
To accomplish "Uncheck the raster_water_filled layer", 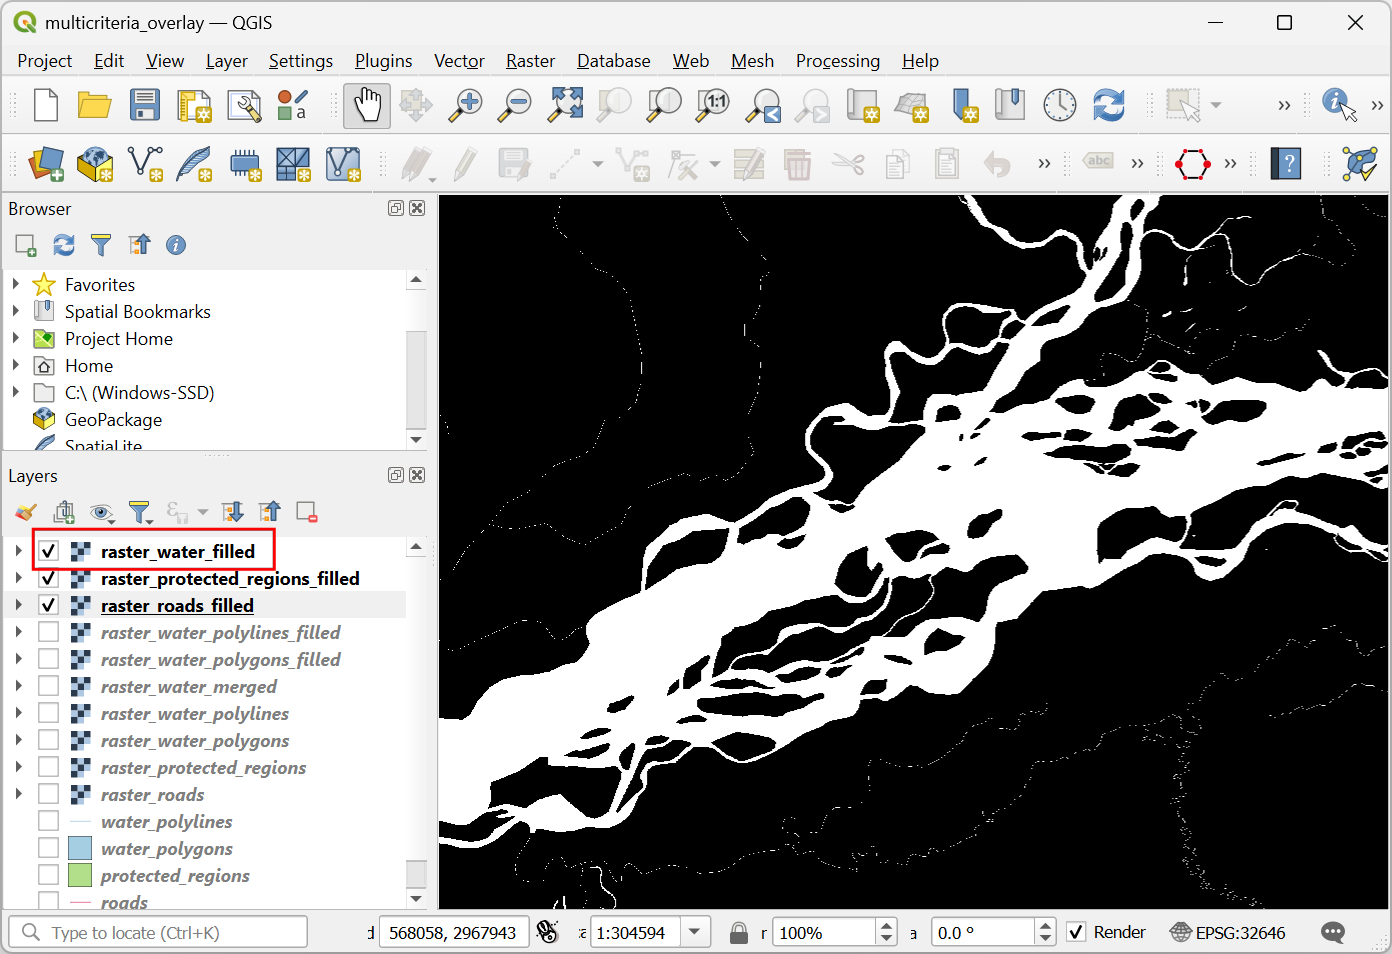I will pyautogui.click(x=48, y=551).
